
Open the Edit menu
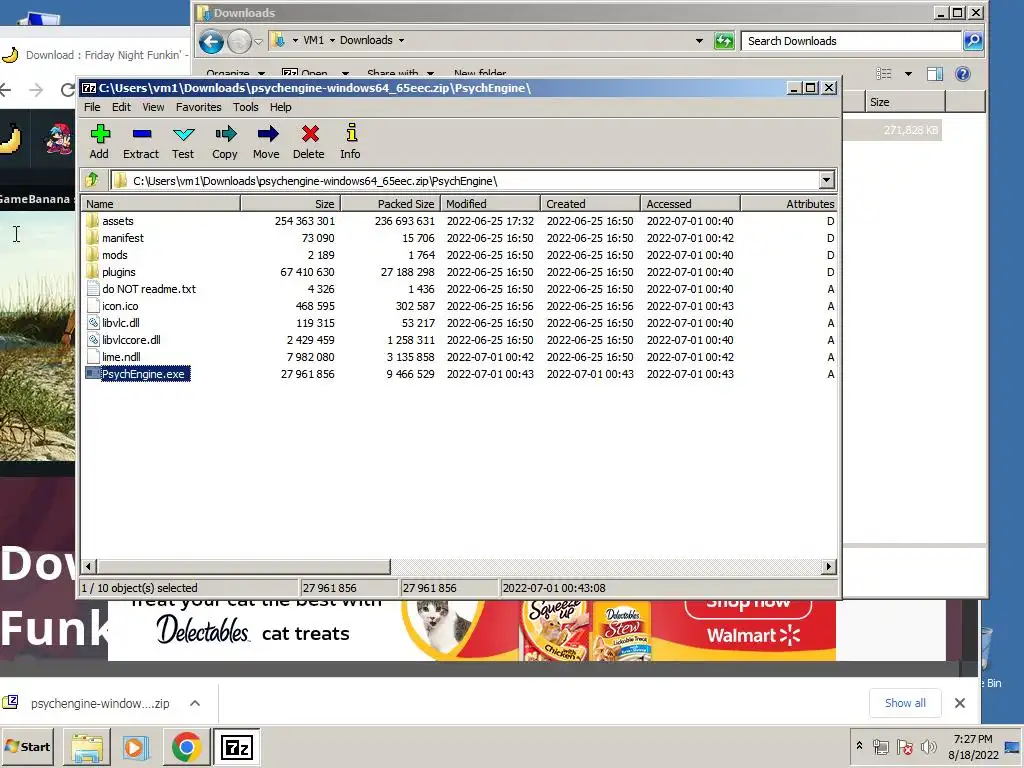click(x=121, y=107)
